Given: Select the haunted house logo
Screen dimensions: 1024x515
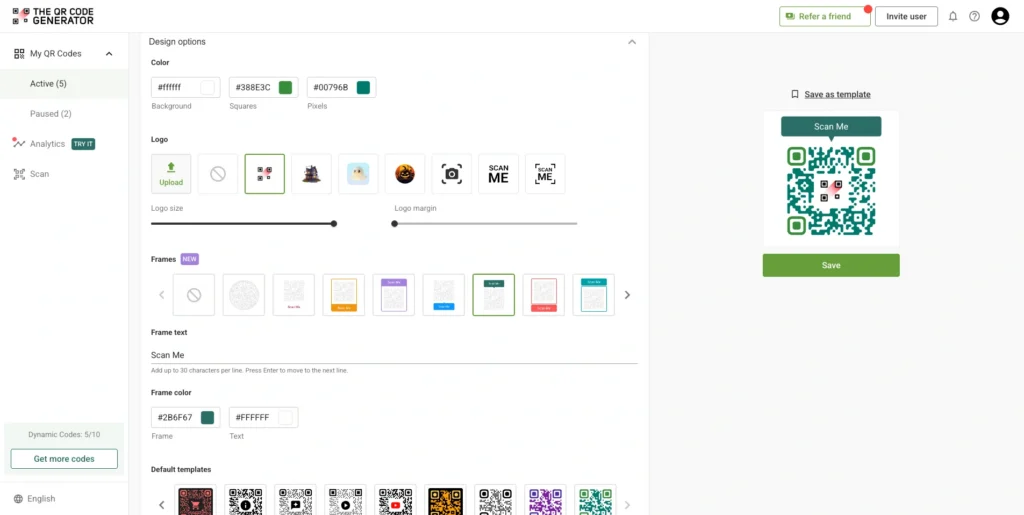Looking at the screenshot, I should point(312,174).
